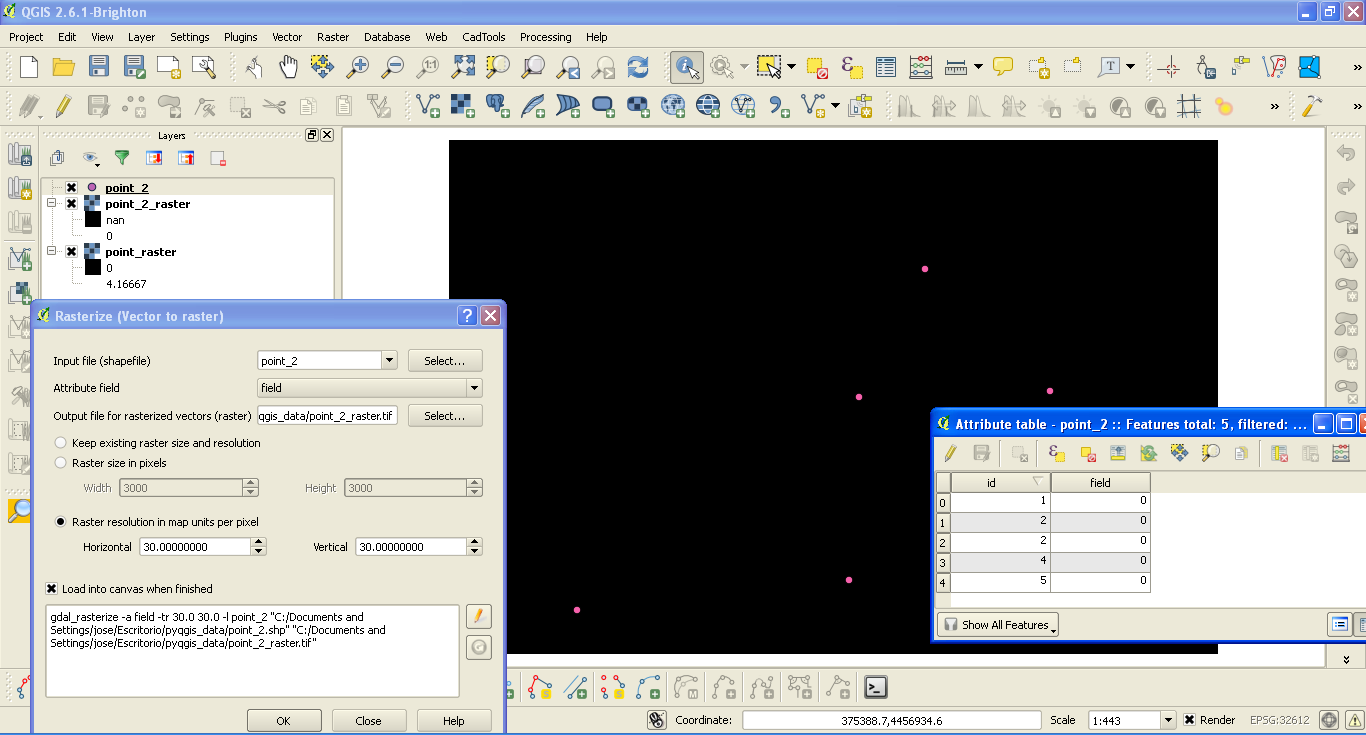Open attribute table icon in main toolbar
The height and width of the screenshot is (735, 1366).
click(886, 67)
